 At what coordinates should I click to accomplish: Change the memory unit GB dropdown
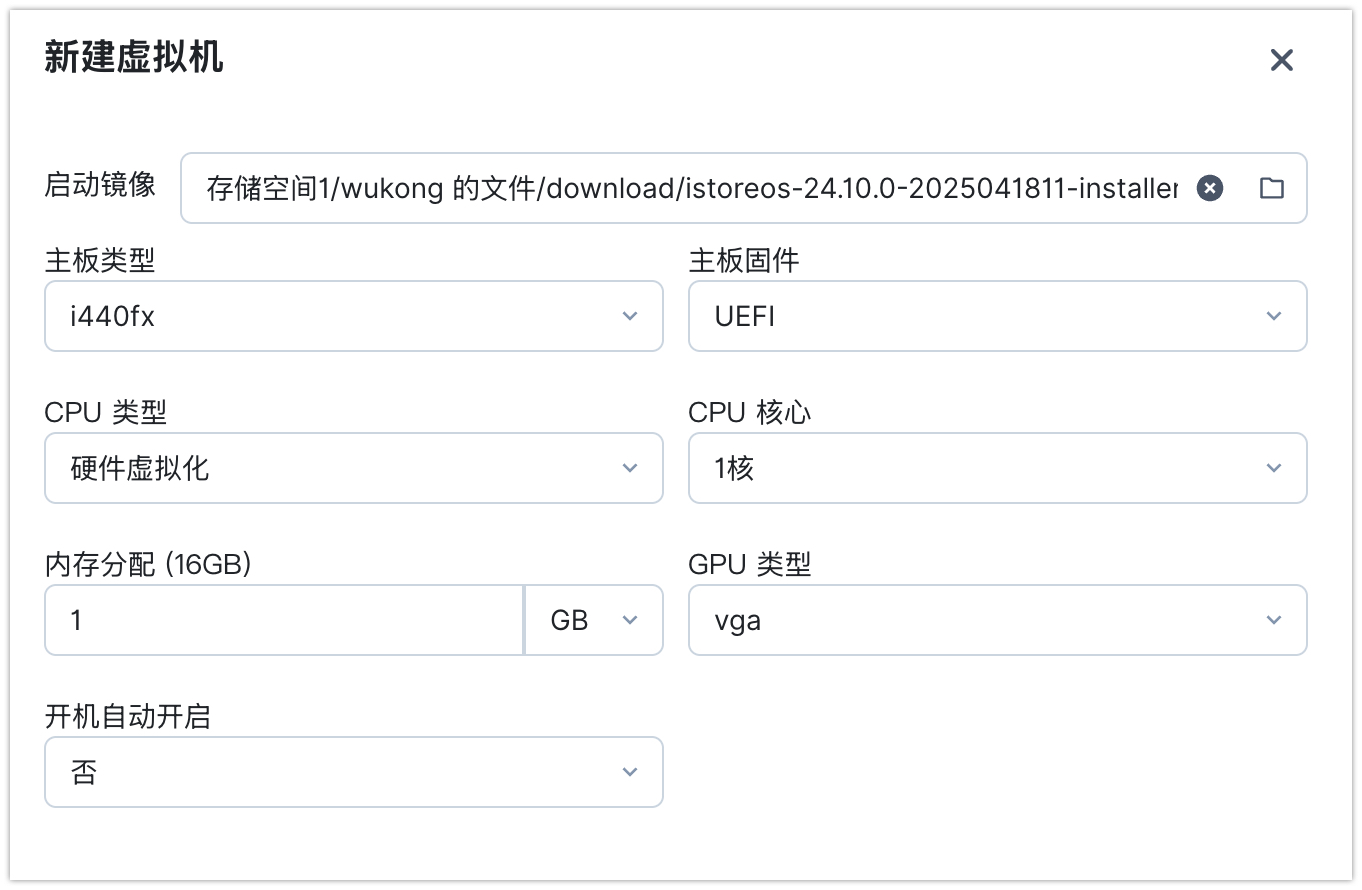593,620
